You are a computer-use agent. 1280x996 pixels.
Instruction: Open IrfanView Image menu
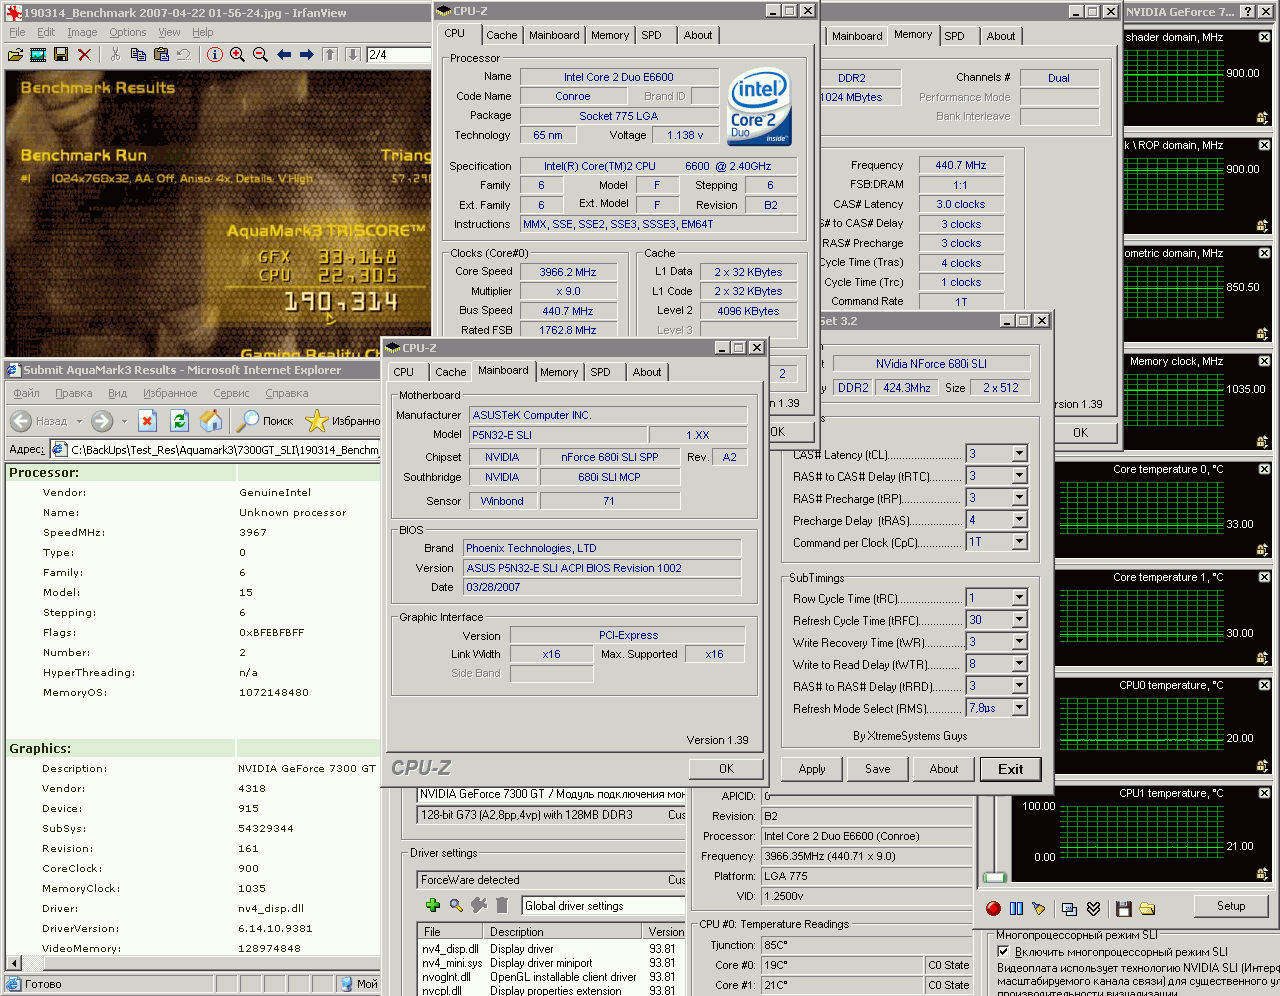pos(82,33)
